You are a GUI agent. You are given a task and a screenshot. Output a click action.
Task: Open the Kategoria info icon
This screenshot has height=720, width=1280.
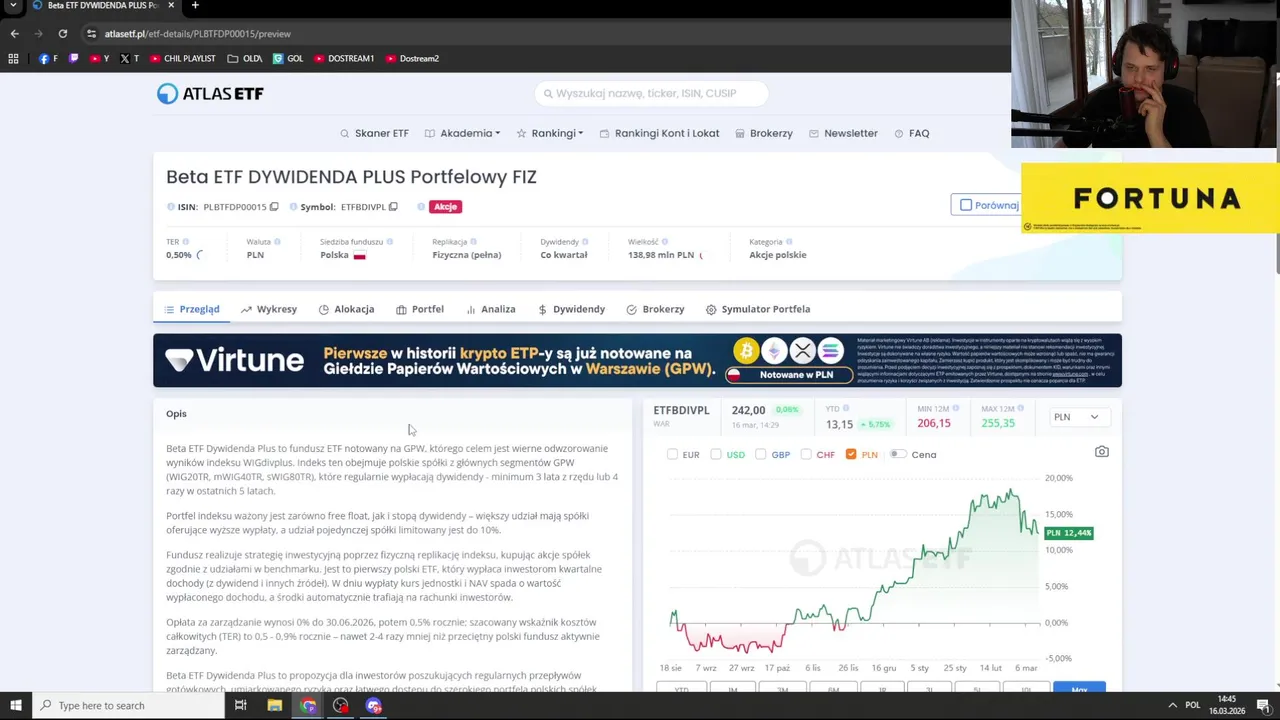pos(789,242)
